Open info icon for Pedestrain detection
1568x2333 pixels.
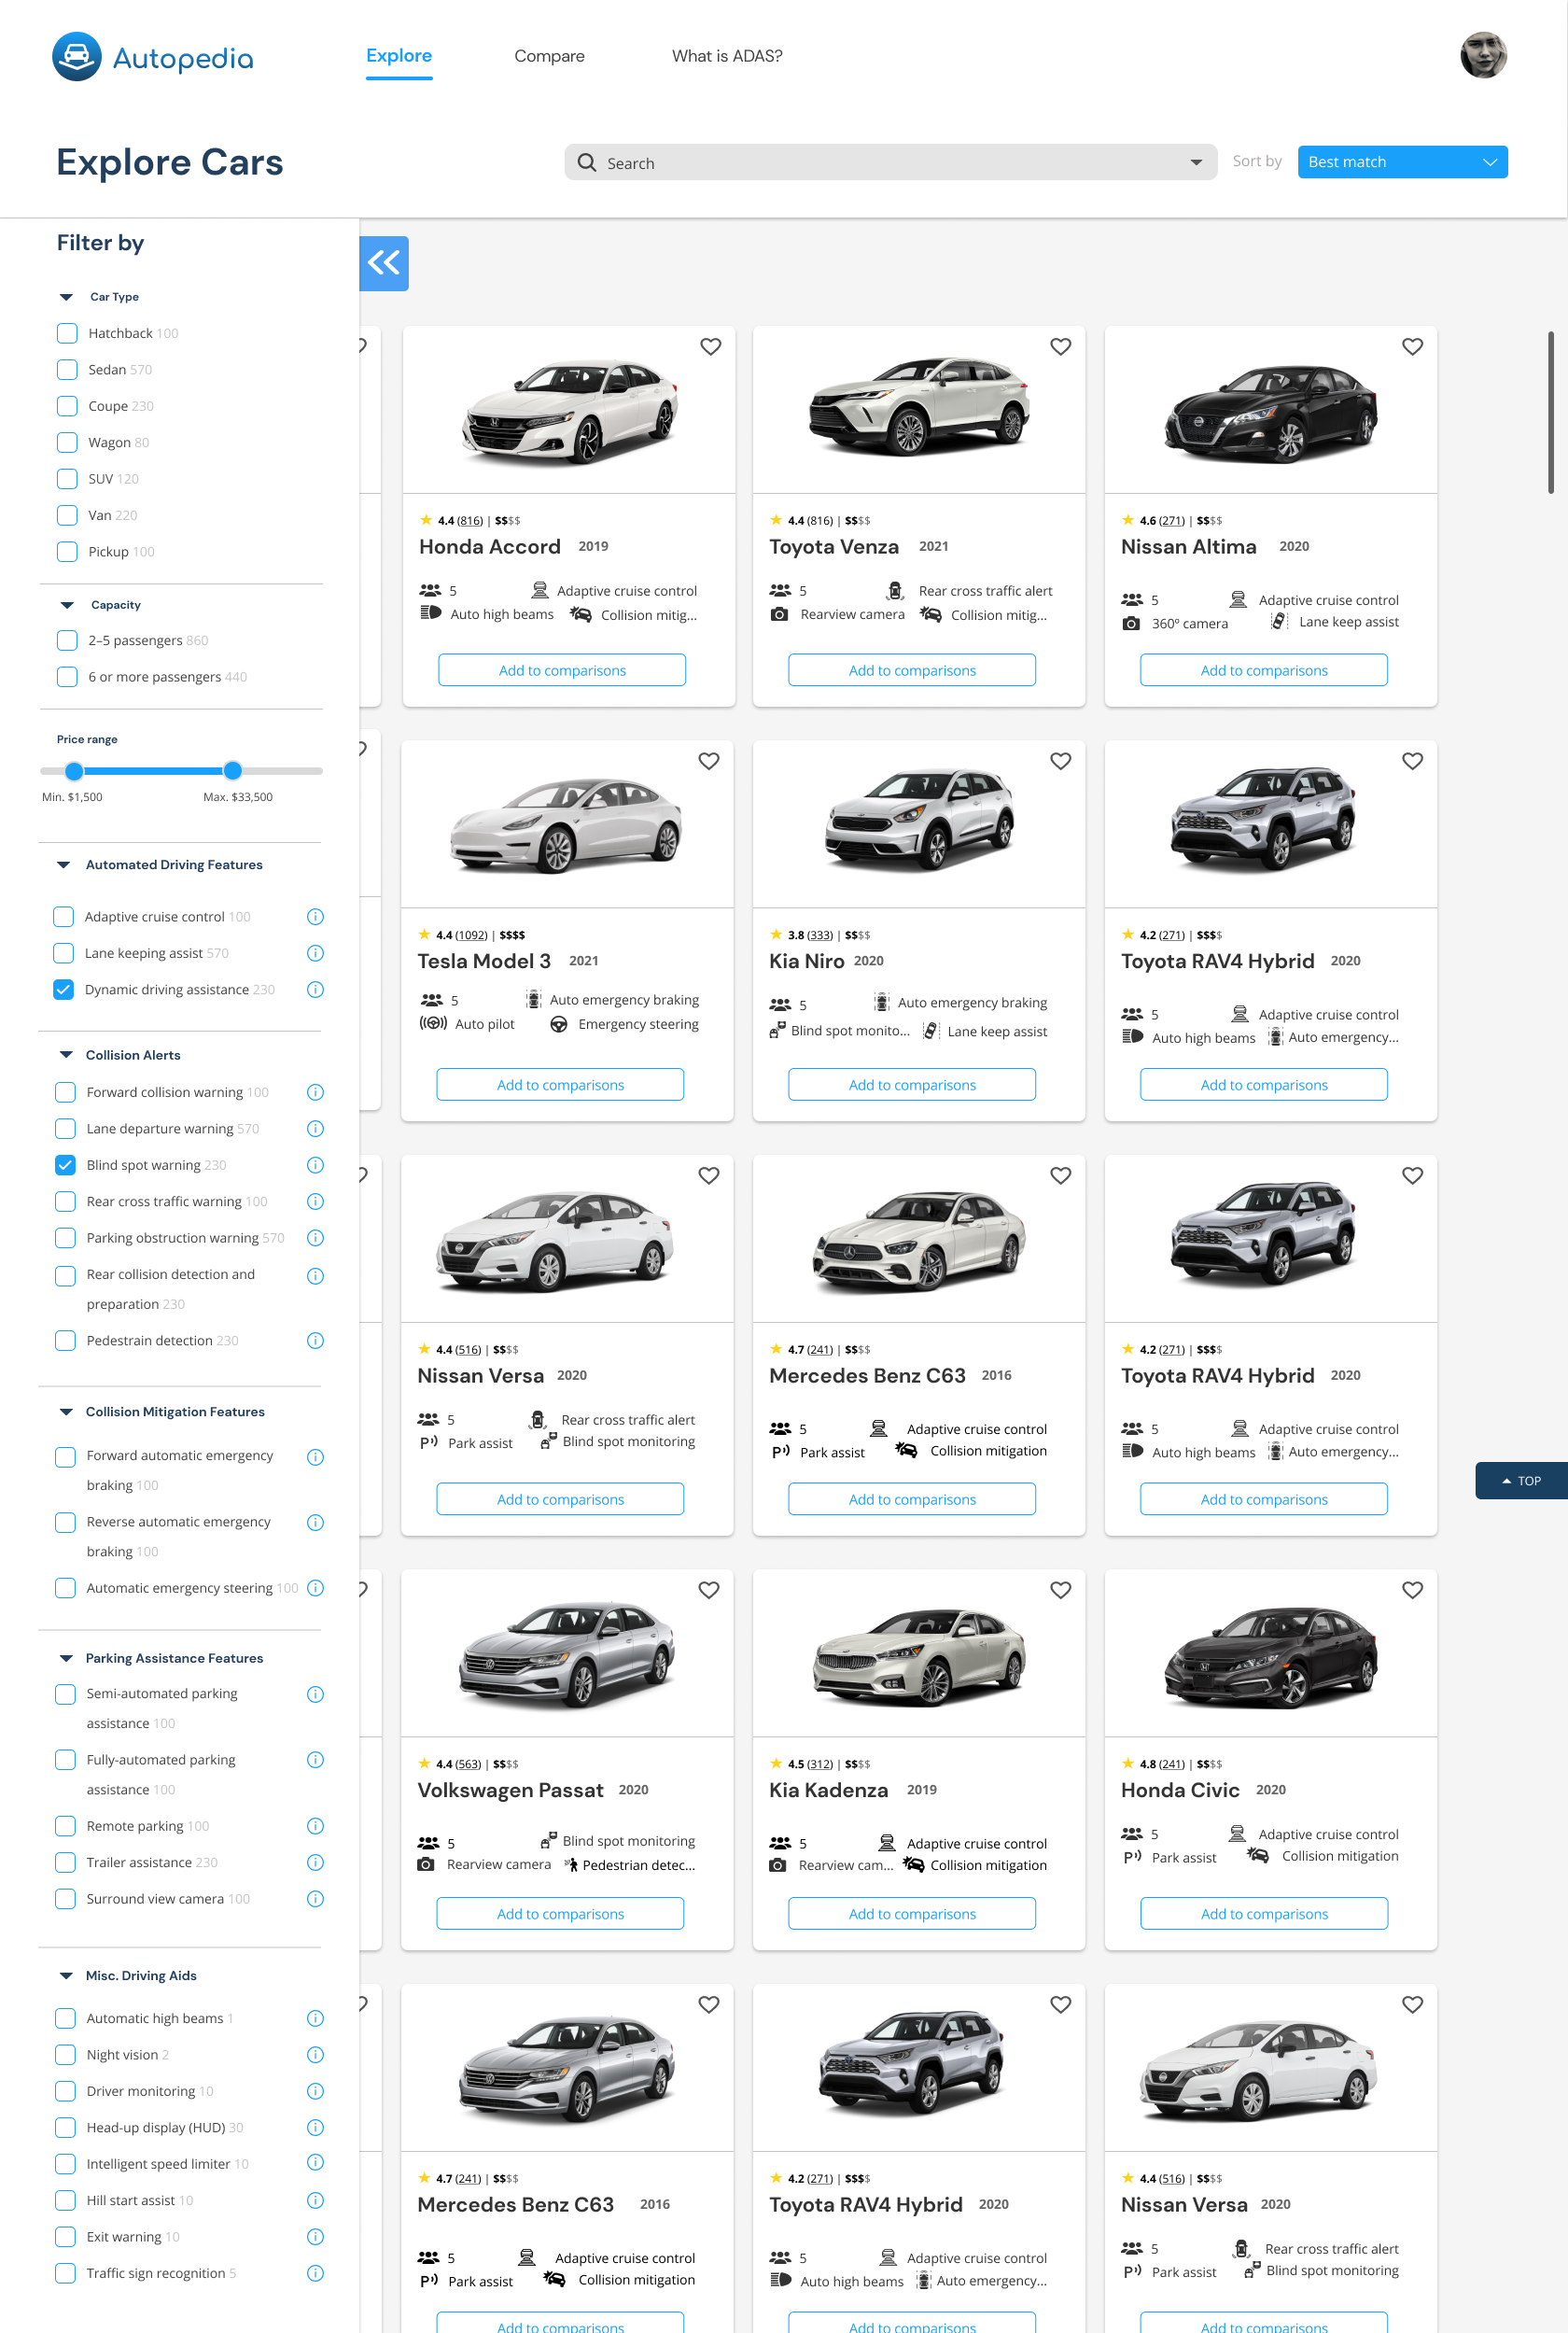pyautogui.click(x=315, y=1341)
